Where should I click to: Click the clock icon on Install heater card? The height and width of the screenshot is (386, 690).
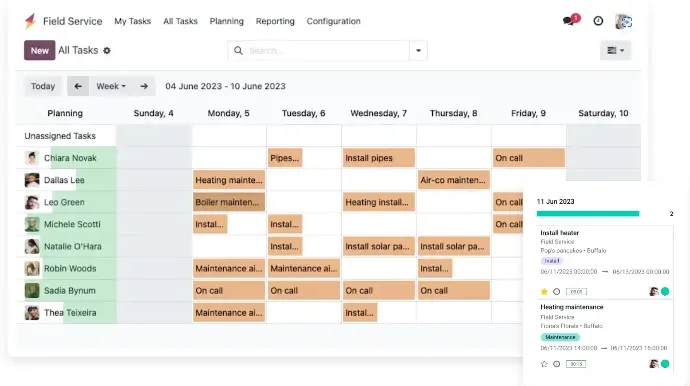(x=557, y=291)
